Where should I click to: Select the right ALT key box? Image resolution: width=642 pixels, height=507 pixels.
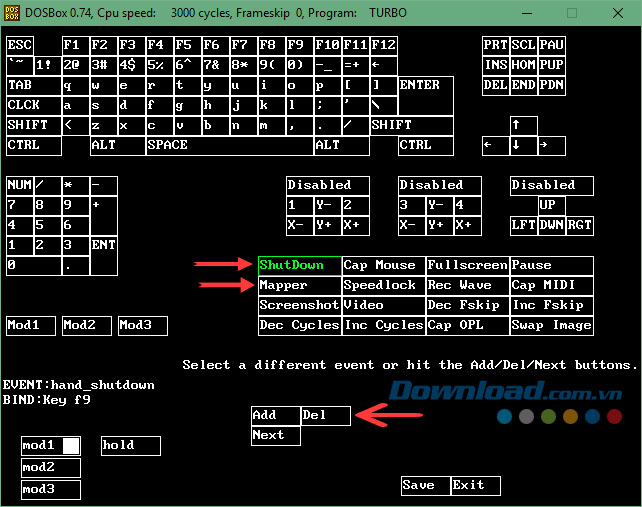342,145
